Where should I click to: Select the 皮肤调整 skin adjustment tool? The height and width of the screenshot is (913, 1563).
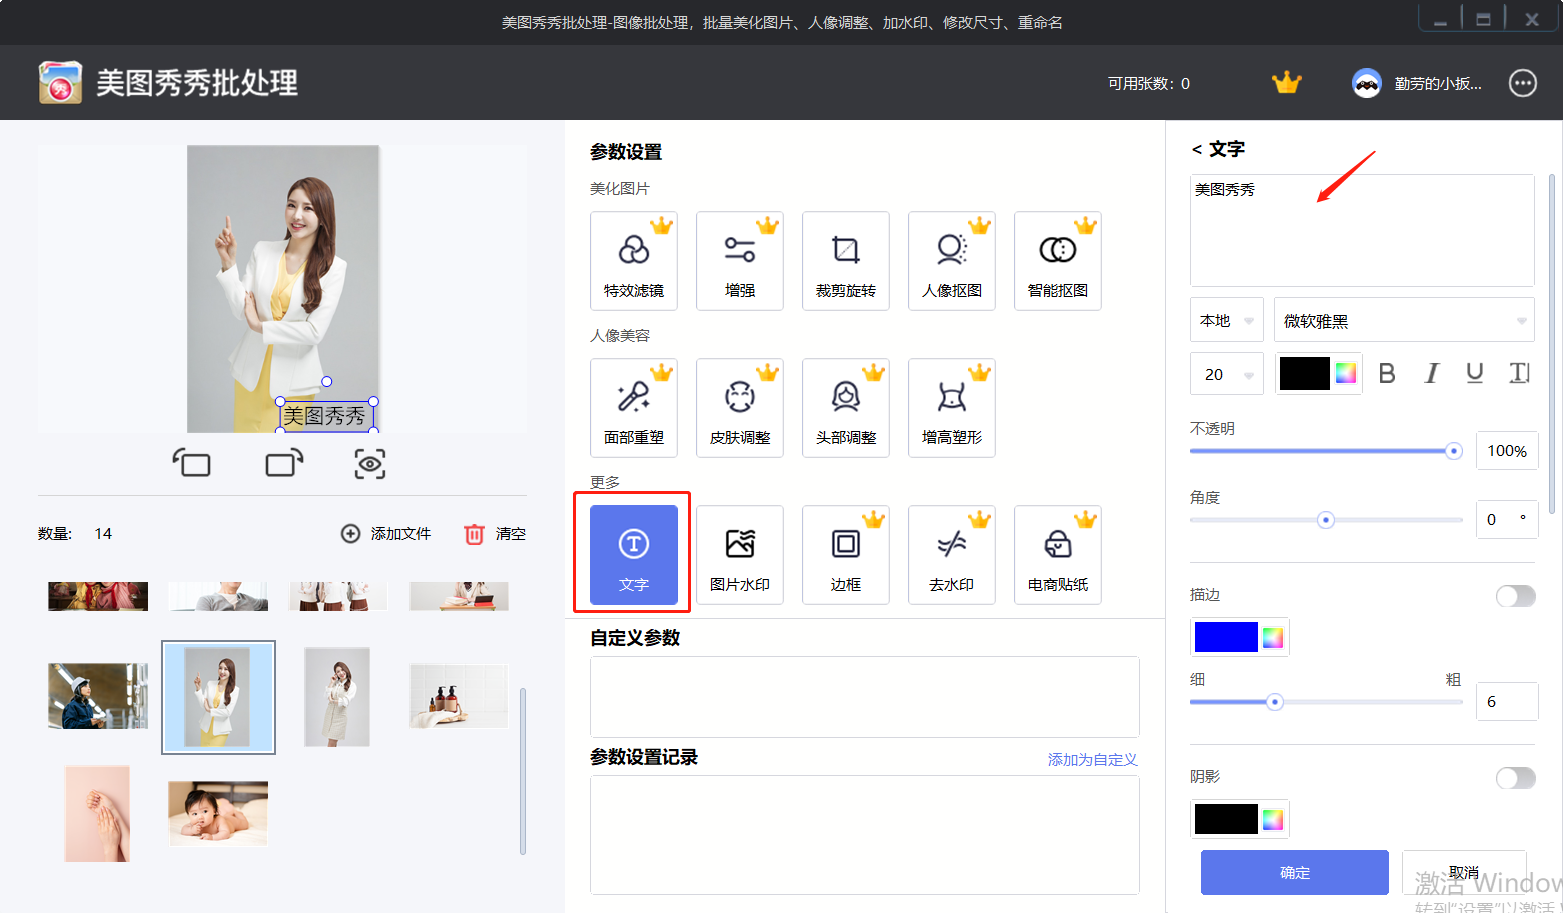[x=740, y=408]
